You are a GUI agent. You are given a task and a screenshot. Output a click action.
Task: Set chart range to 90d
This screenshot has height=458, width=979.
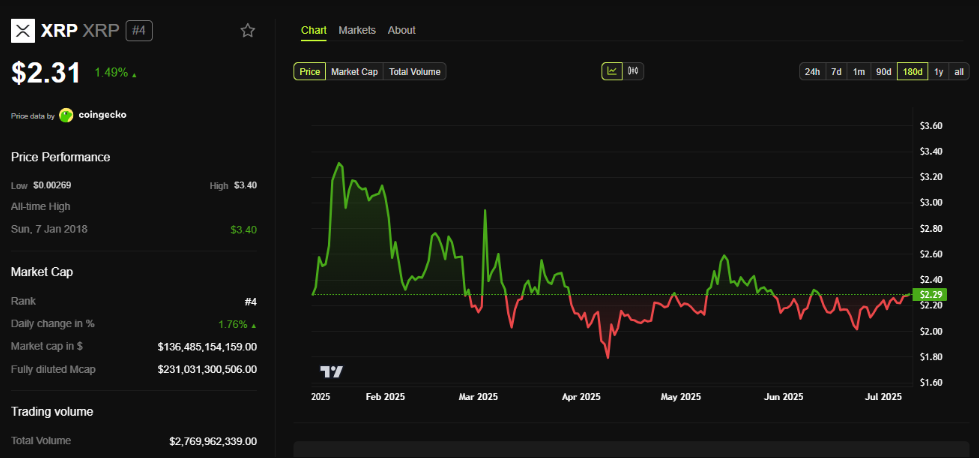(x=883, y=72)
